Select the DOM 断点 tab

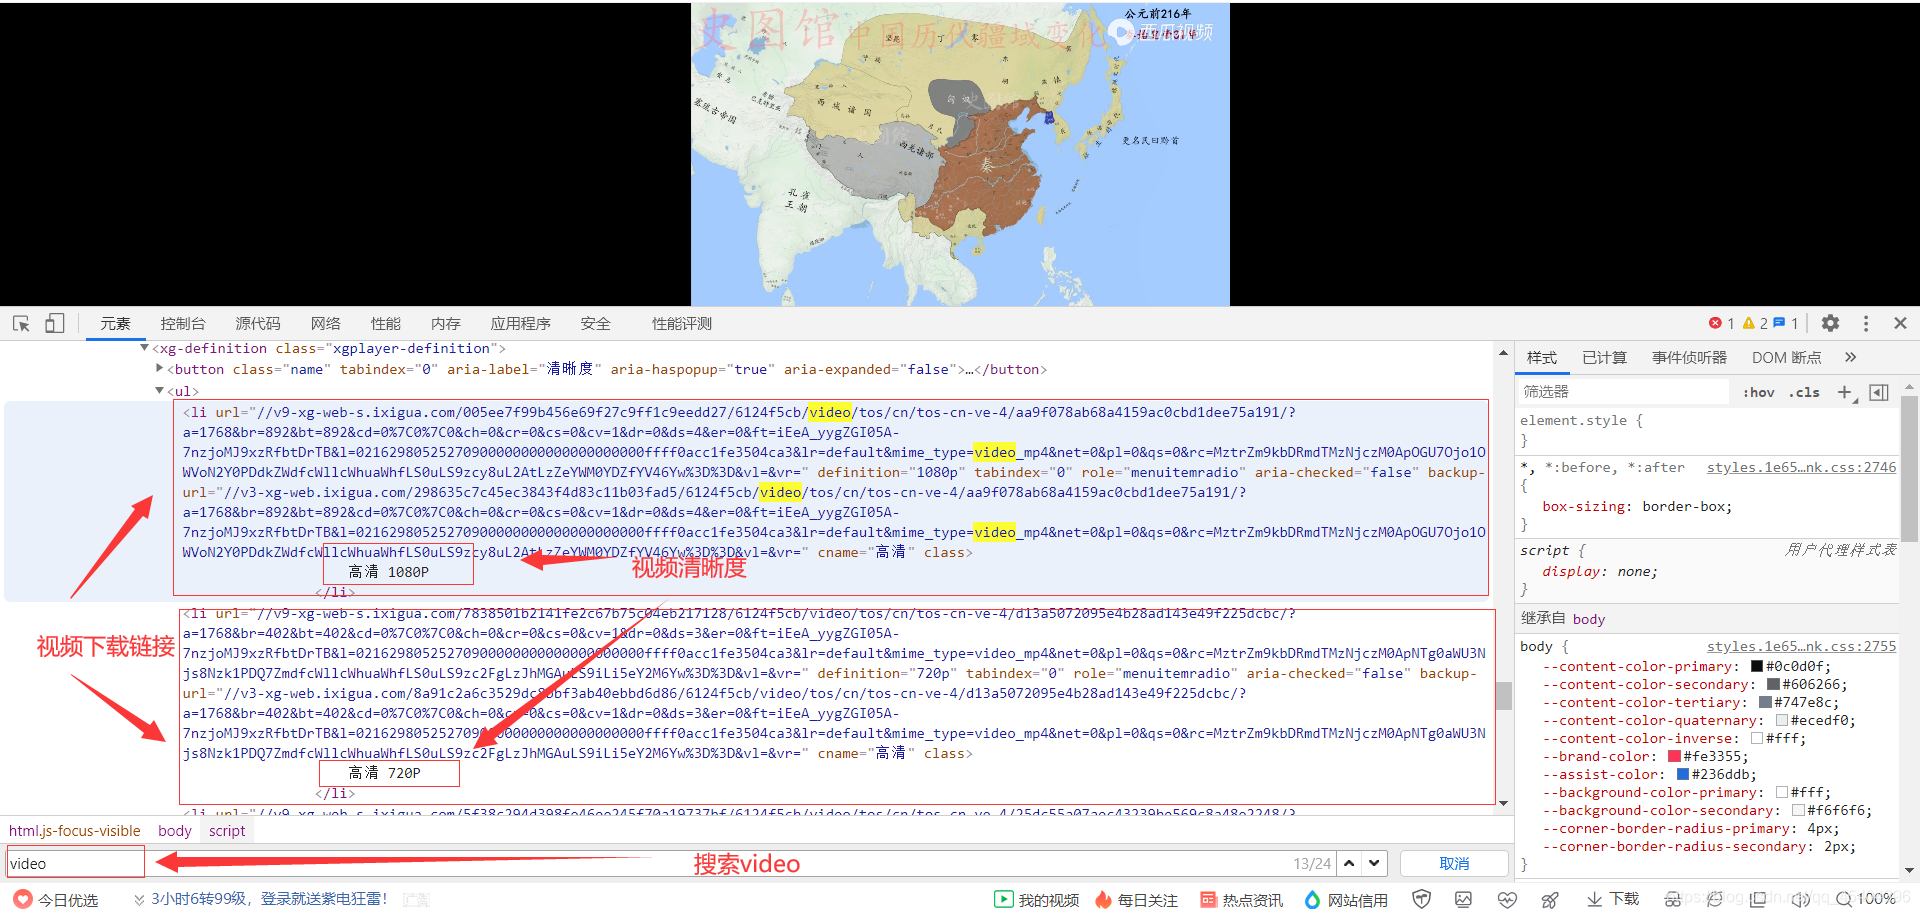click(x=1786, y=357)
